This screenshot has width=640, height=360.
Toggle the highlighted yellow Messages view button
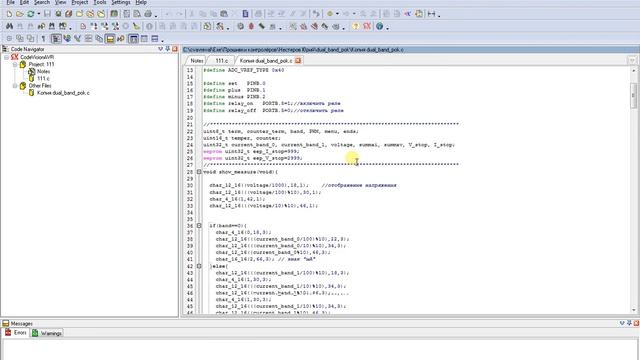(x=110, y=38)
